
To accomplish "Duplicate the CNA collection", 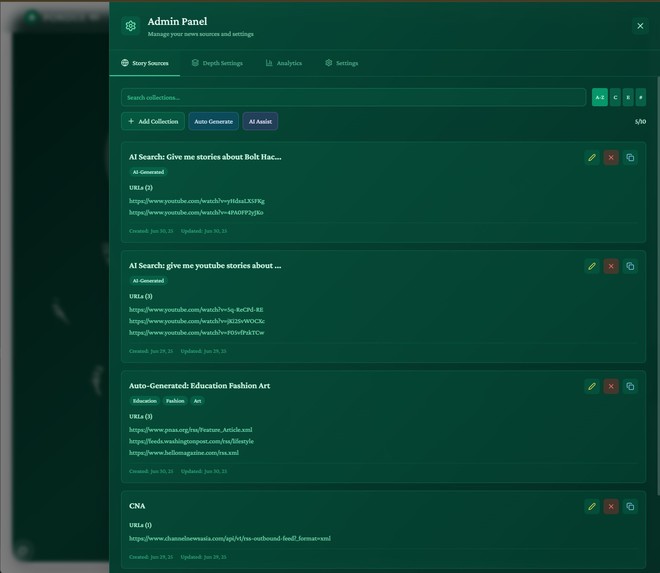I will coord(630,506).
